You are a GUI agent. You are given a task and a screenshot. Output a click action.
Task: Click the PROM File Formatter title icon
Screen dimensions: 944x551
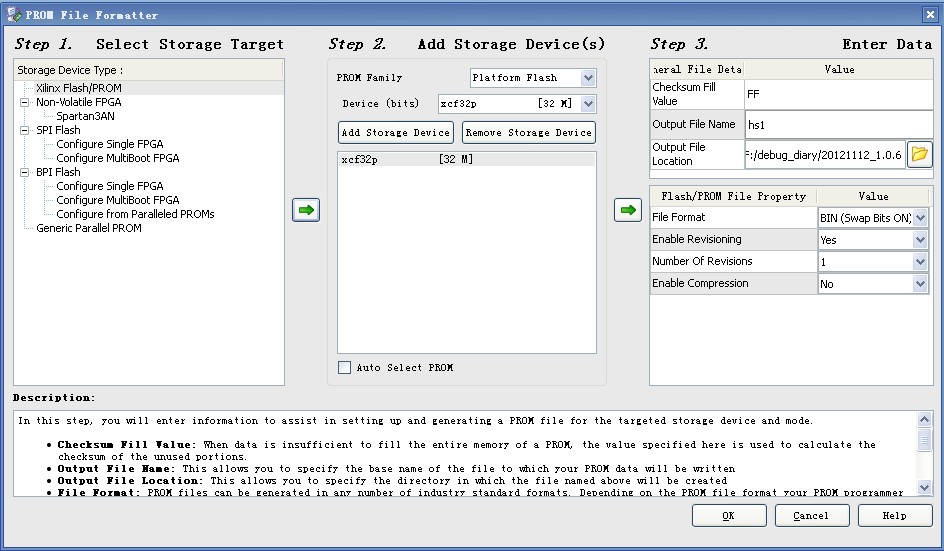[13, 15]
